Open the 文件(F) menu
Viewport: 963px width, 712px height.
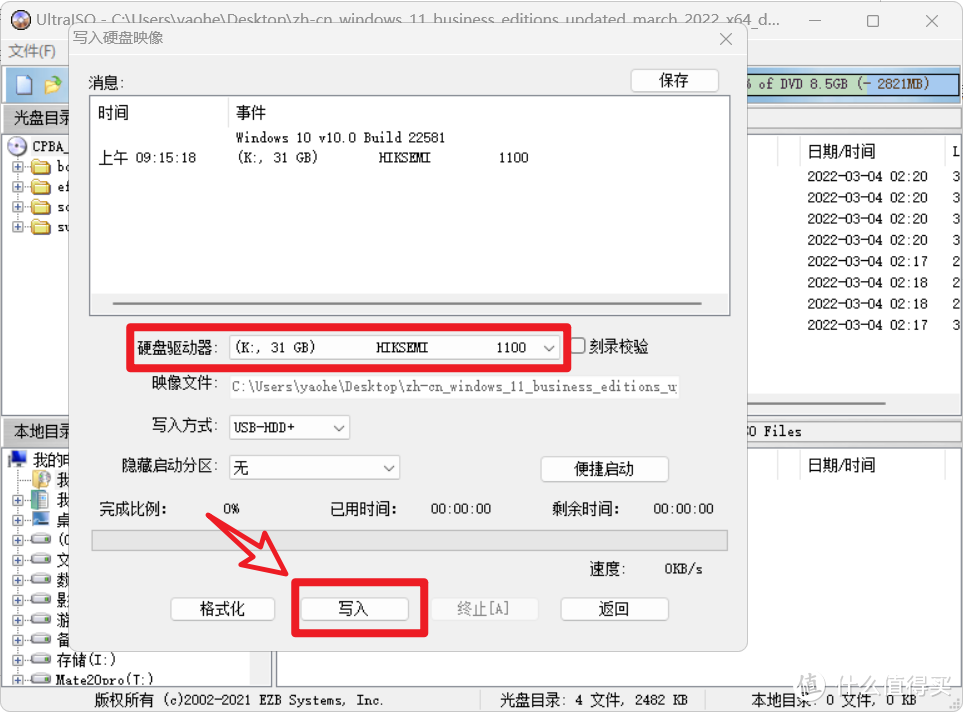pos(33,51)
